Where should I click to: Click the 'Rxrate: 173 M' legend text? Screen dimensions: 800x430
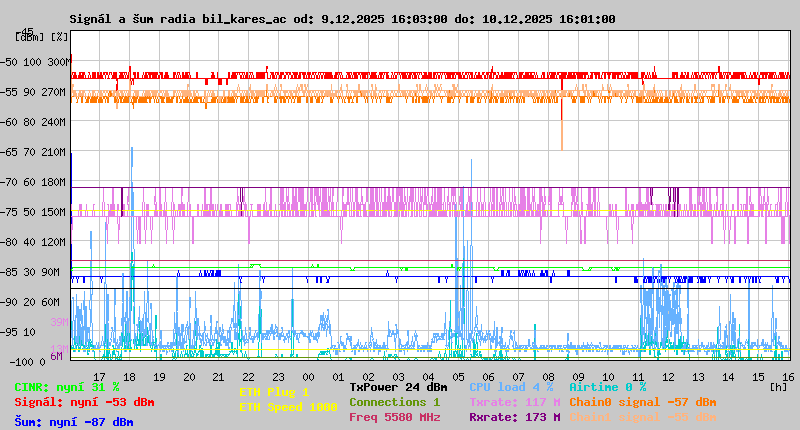pyautogui.click(x=515, y=417)
